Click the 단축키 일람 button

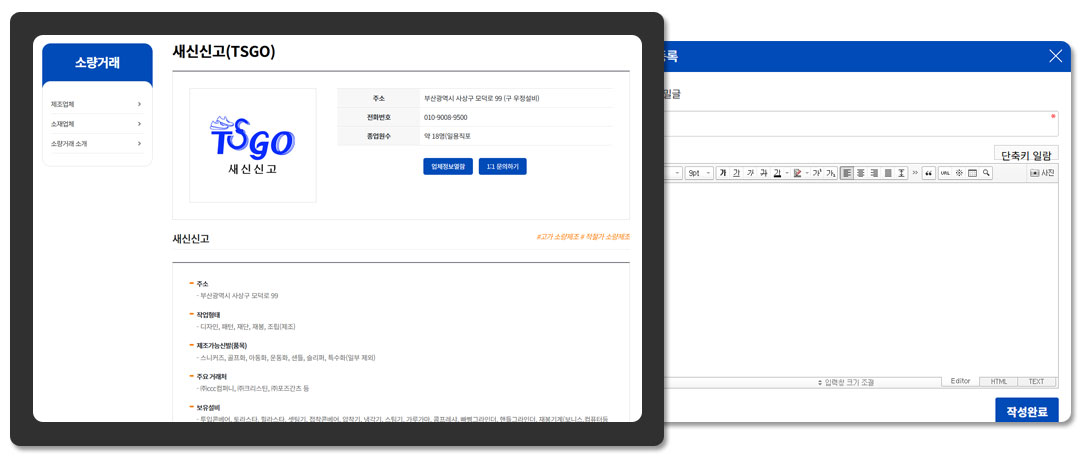coord(1026,155)
